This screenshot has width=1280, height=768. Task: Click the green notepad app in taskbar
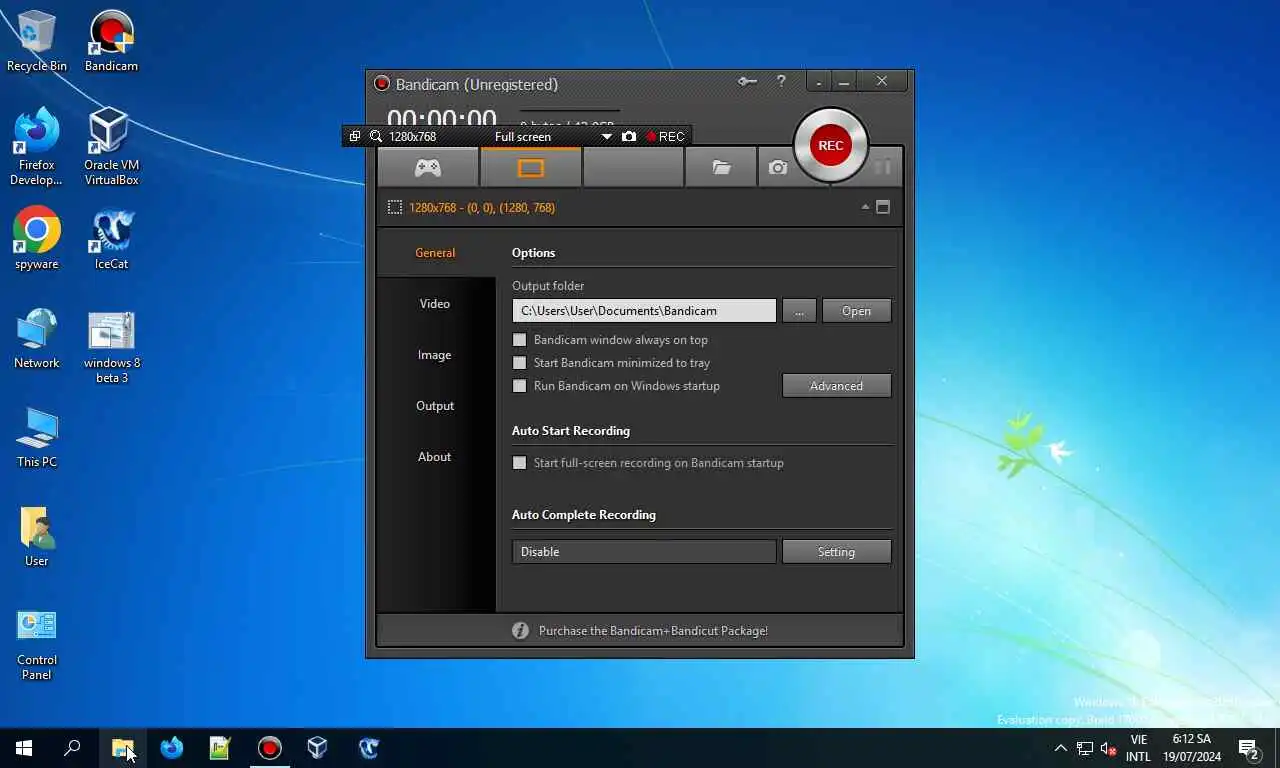[220, 748]
